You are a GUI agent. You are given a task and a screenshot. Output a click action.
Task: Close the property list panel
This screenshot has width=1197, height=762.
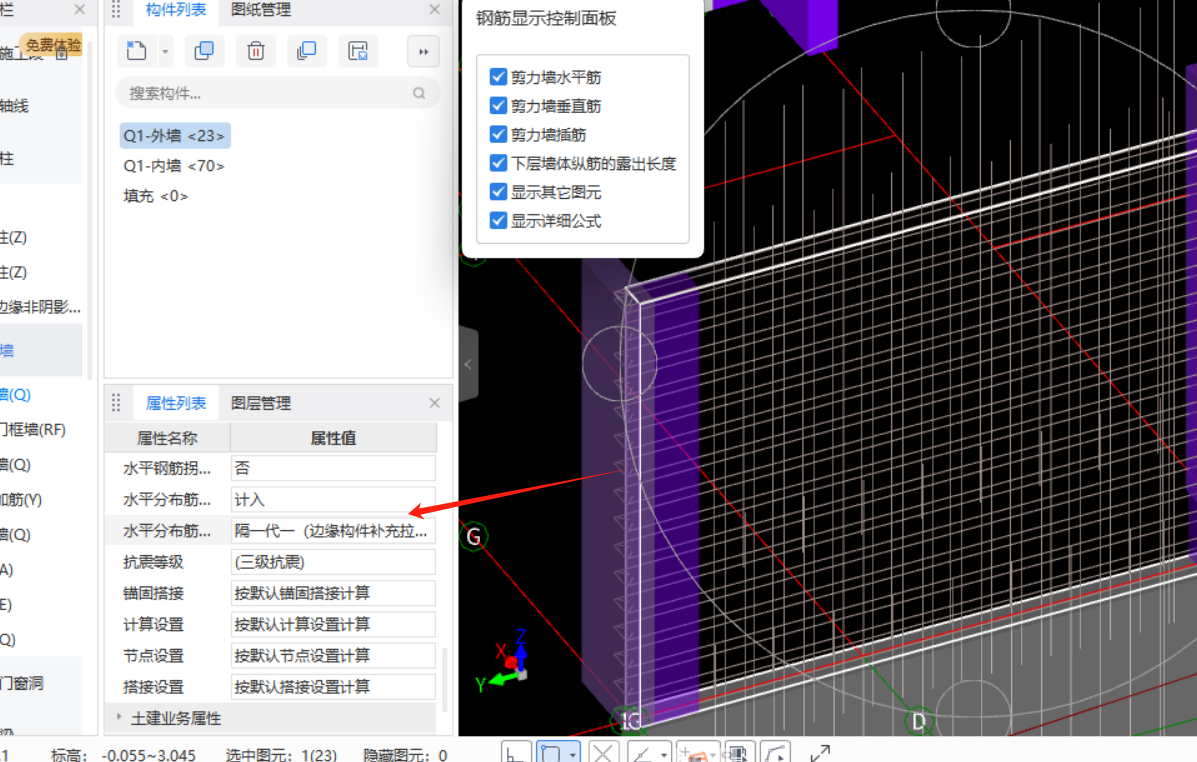[434, 402]
